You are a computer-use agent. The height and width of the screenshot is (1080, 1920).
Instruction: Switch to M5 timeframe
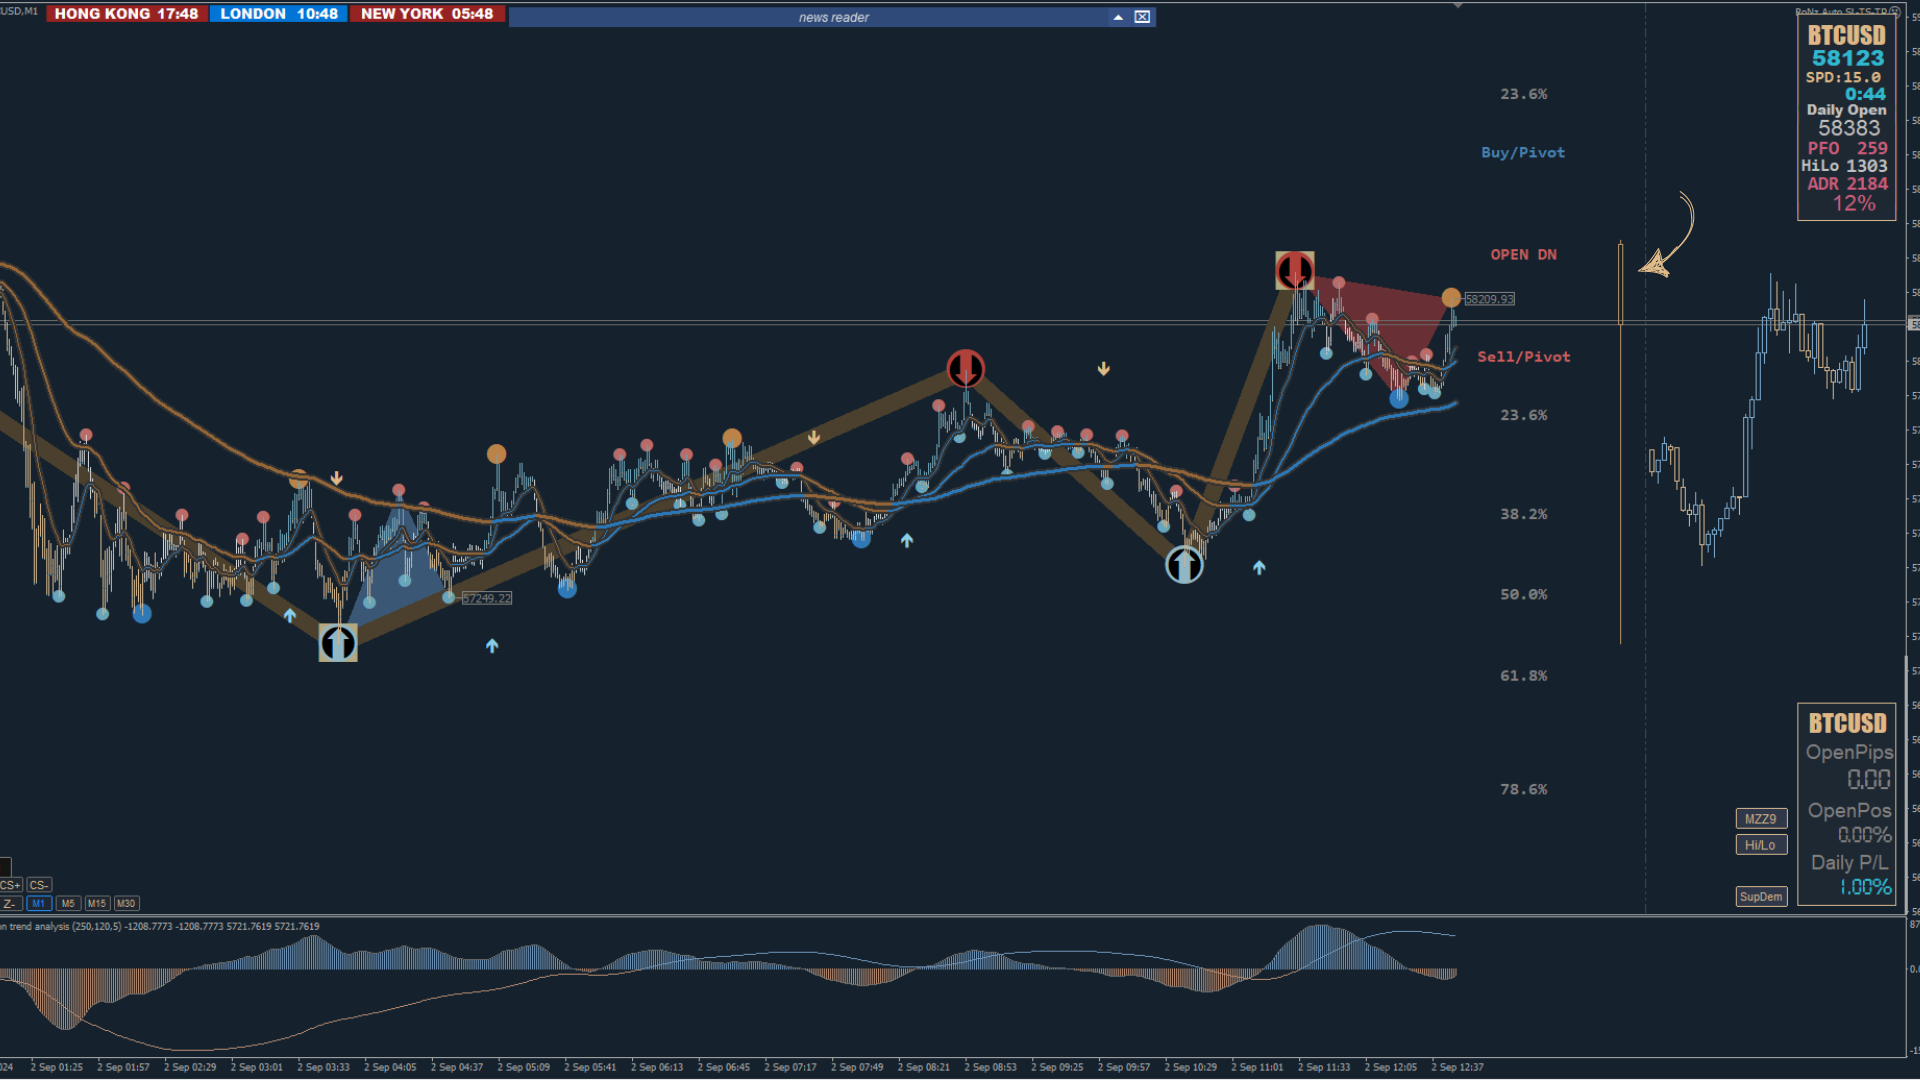coord(68,903)
